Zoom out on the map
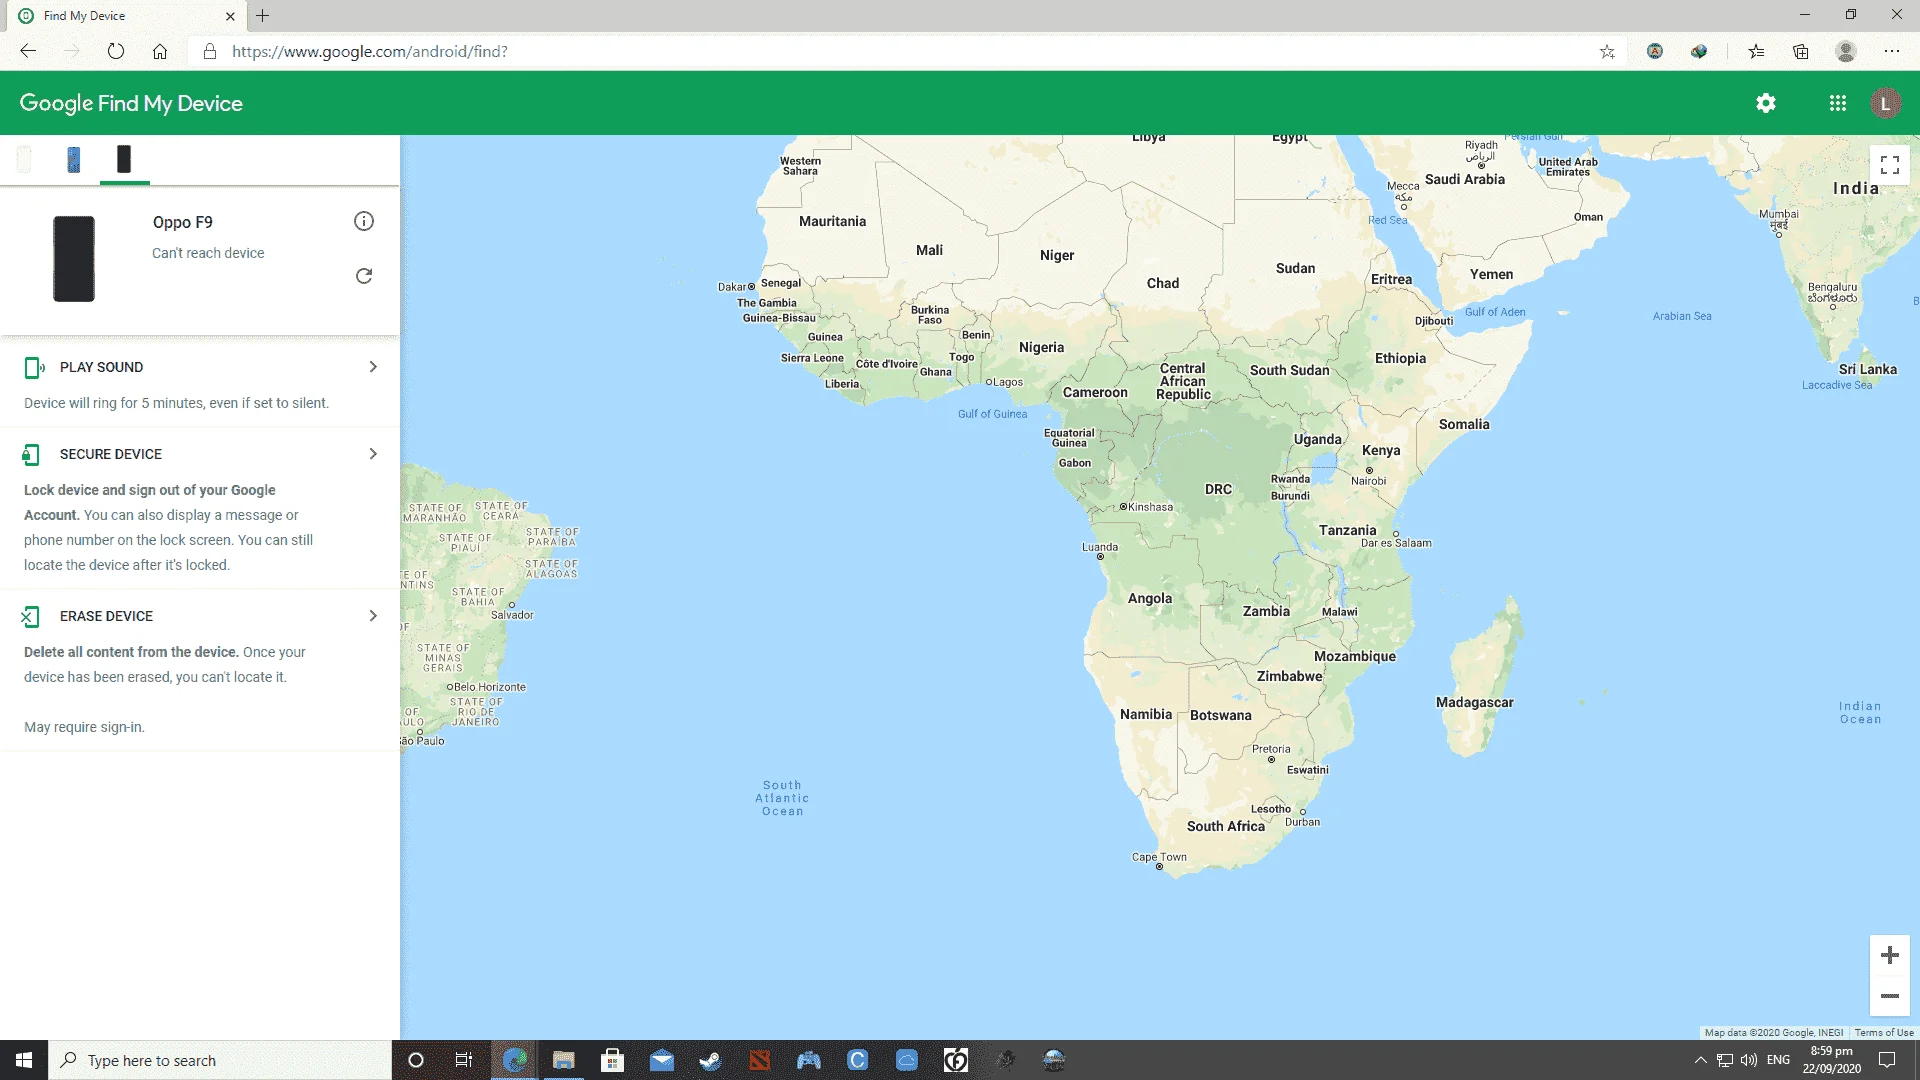 point(1890,996)
